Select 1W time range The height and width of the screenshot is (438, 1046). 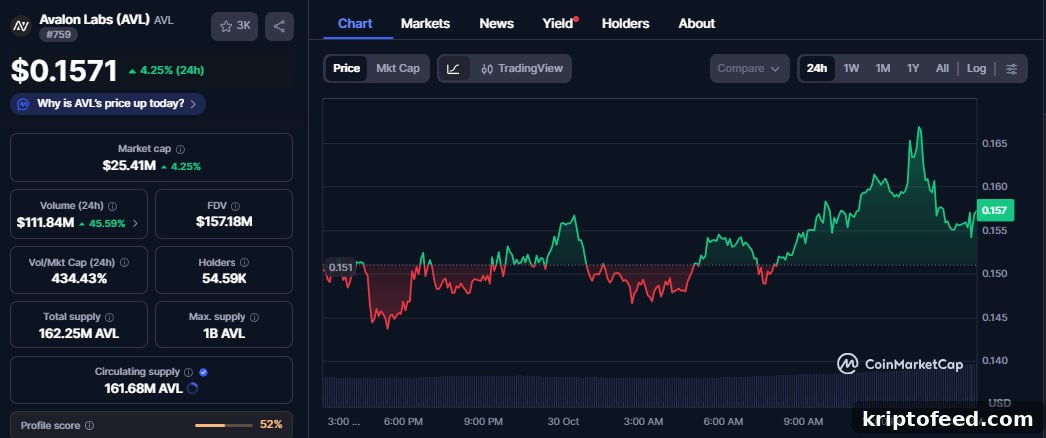[x=851, y=69]
